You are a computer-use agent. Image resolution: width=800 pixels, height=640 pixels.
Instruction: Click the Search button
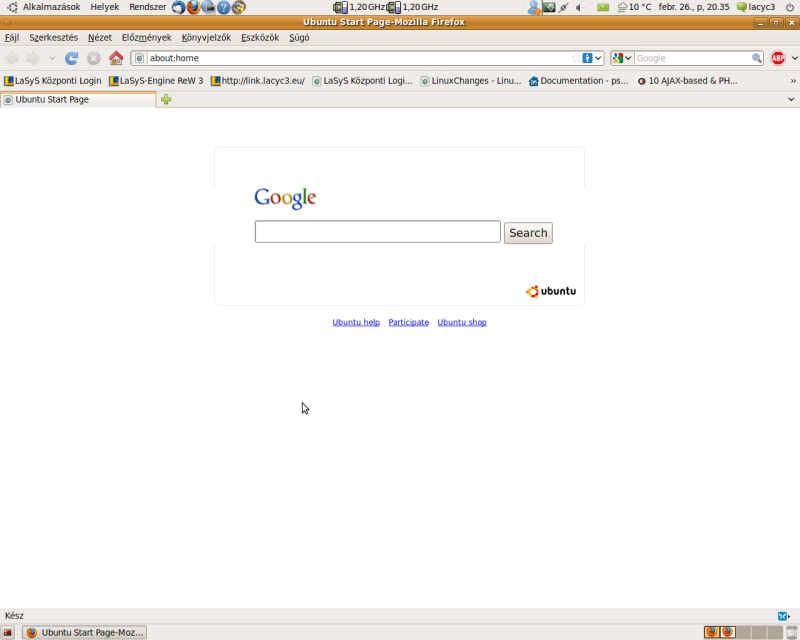528,233
